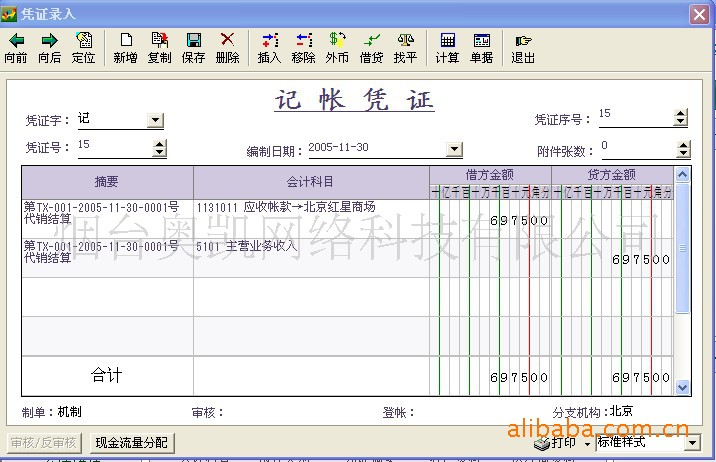Click credit amount 697500 in second row
This screenshot has height=462, width=716.
pos(641,260)
